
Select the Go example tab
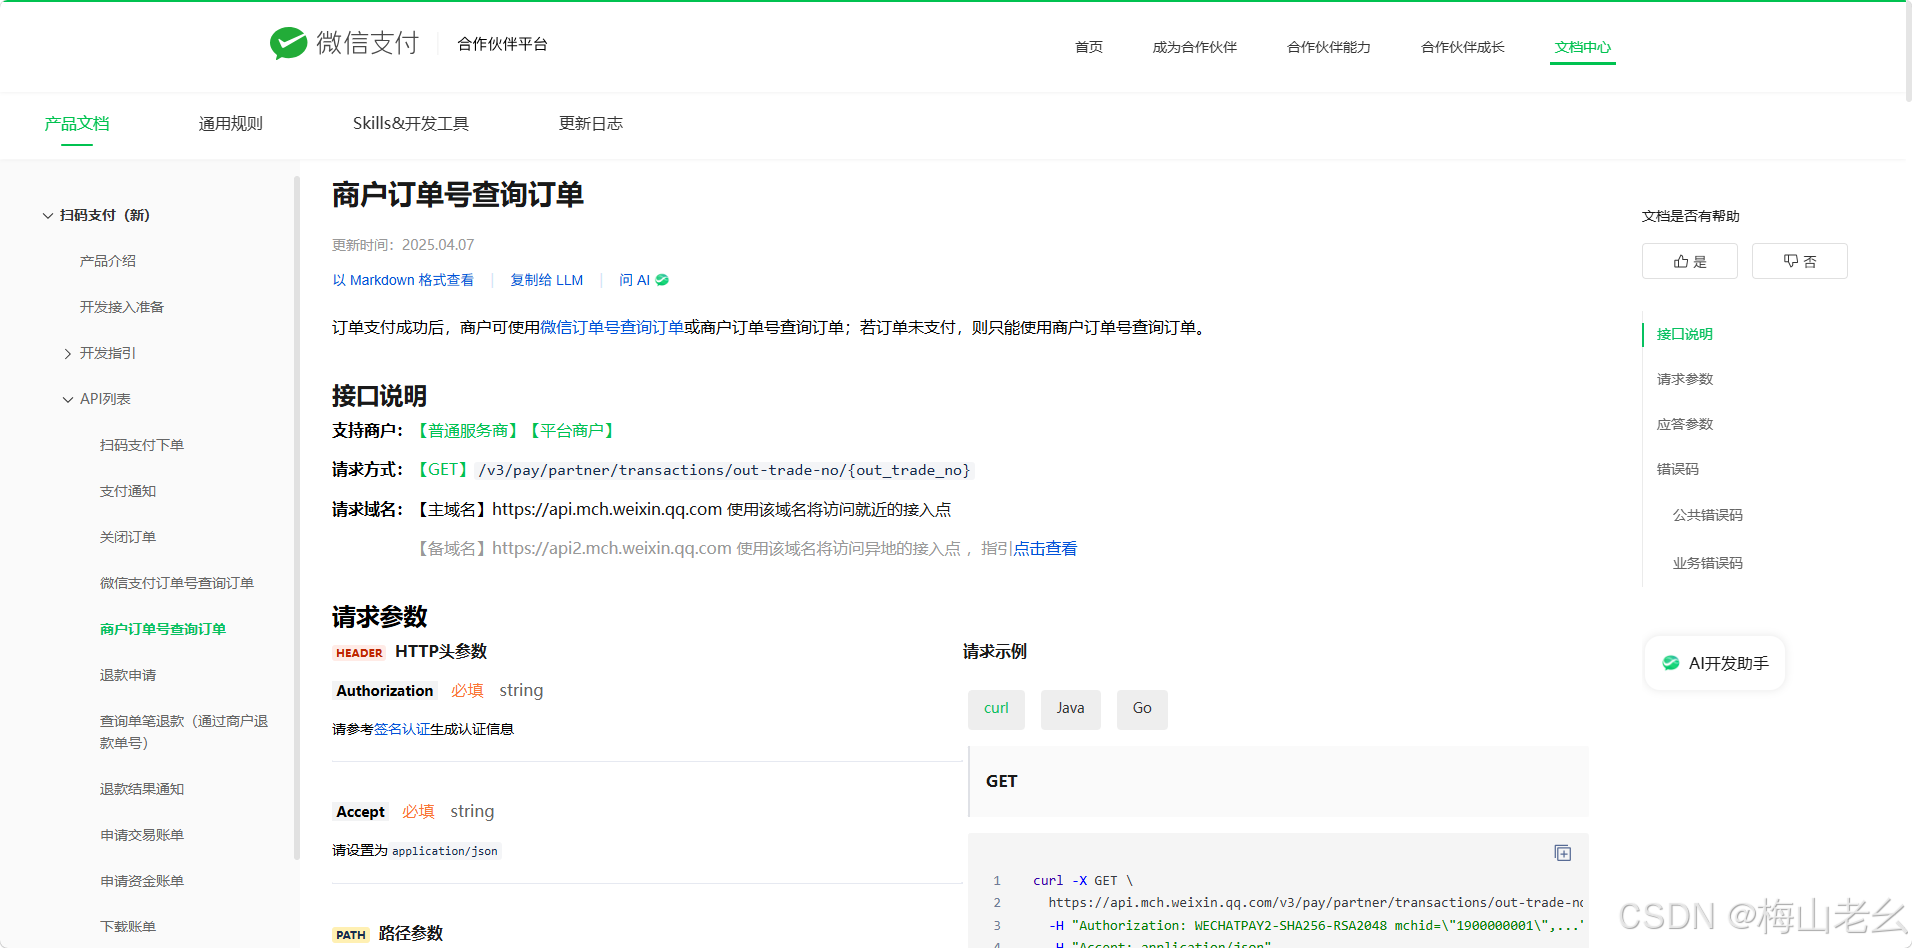coord(1142,709)
